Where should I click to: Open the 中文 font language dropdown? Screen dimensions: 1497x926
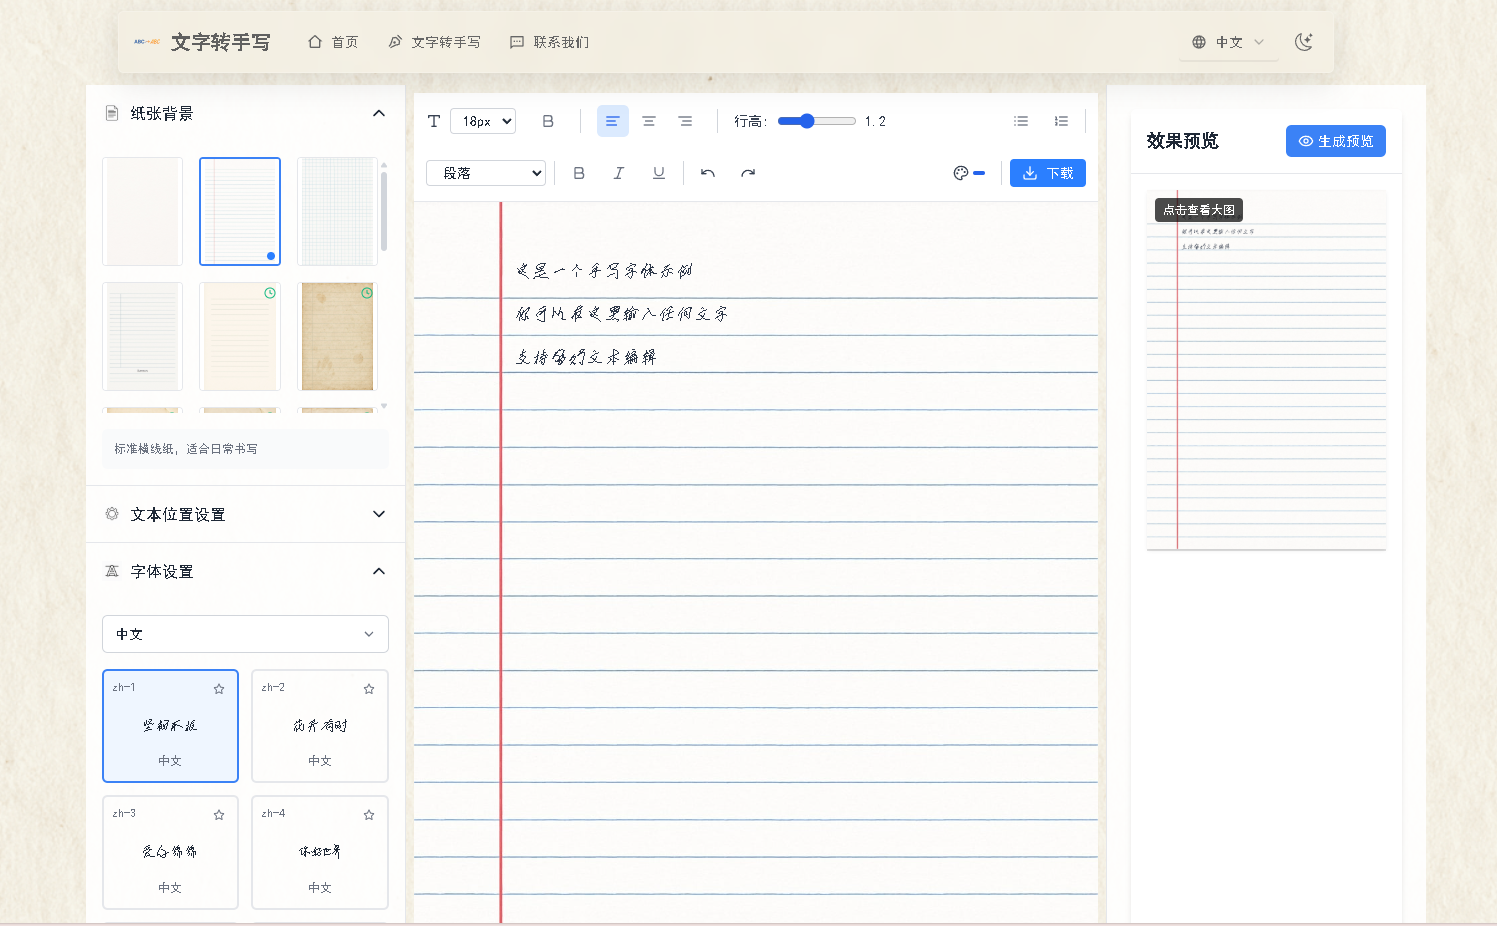245,633
